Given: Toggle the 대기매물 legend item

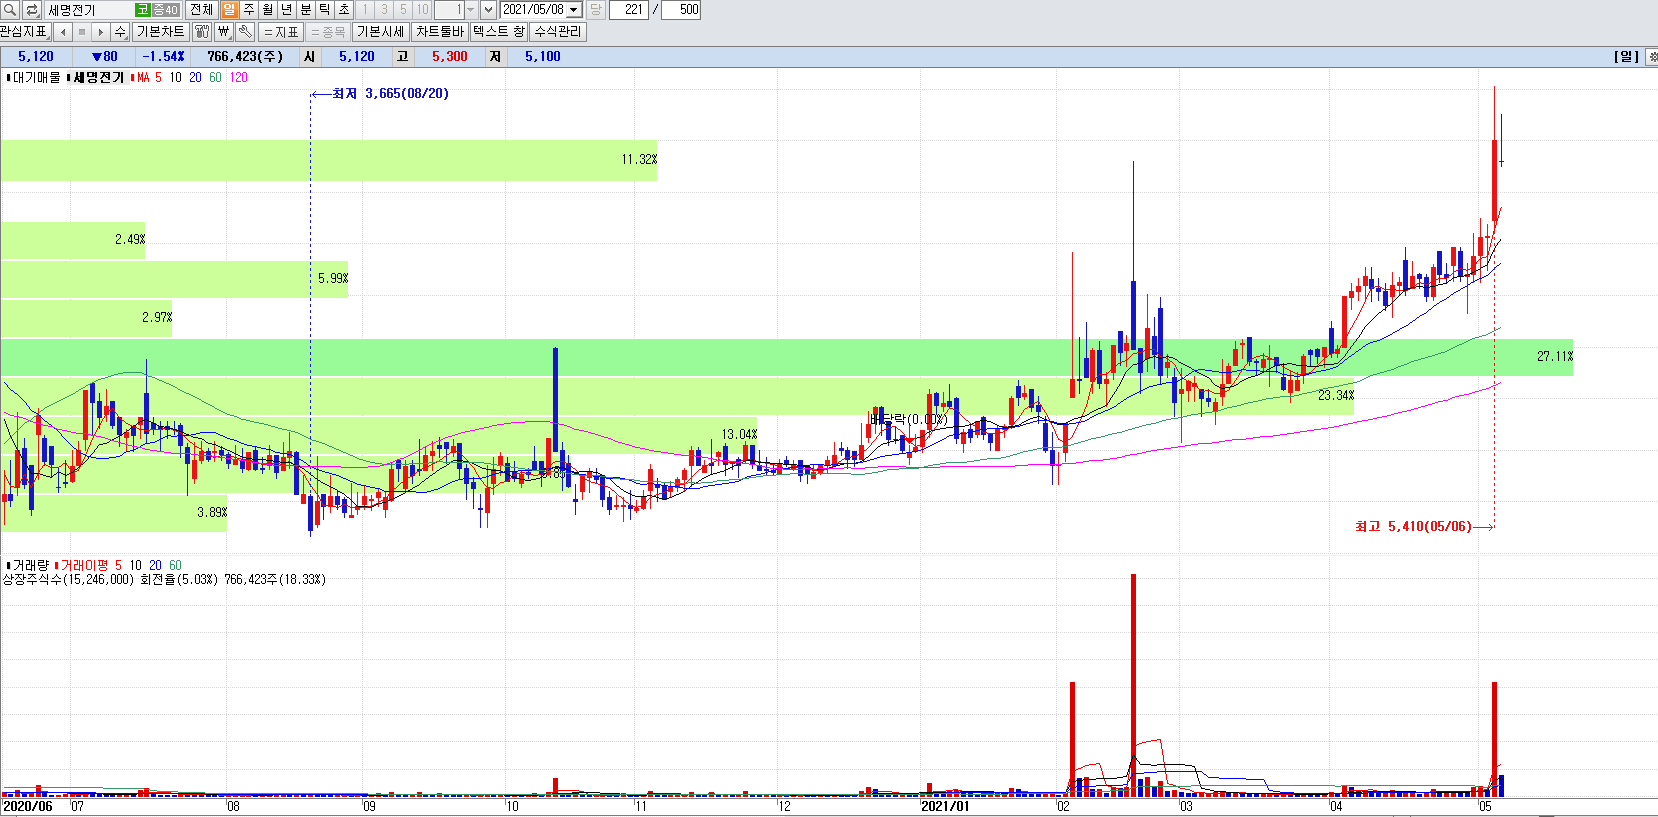Looking at the screenshot, I should 34,77.
